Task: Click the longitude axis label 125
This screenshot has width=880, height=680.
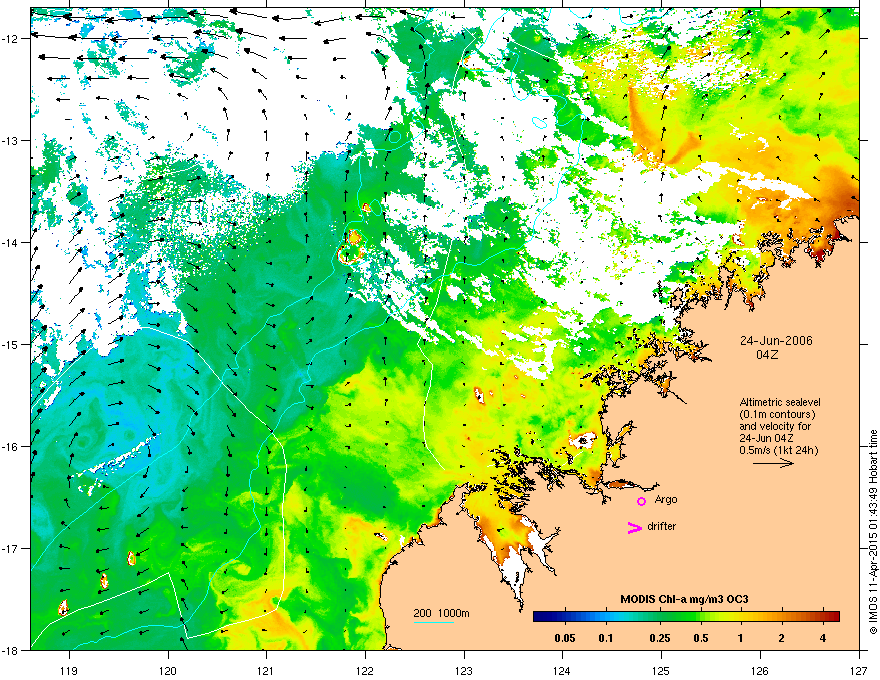Action: (661, 670)
